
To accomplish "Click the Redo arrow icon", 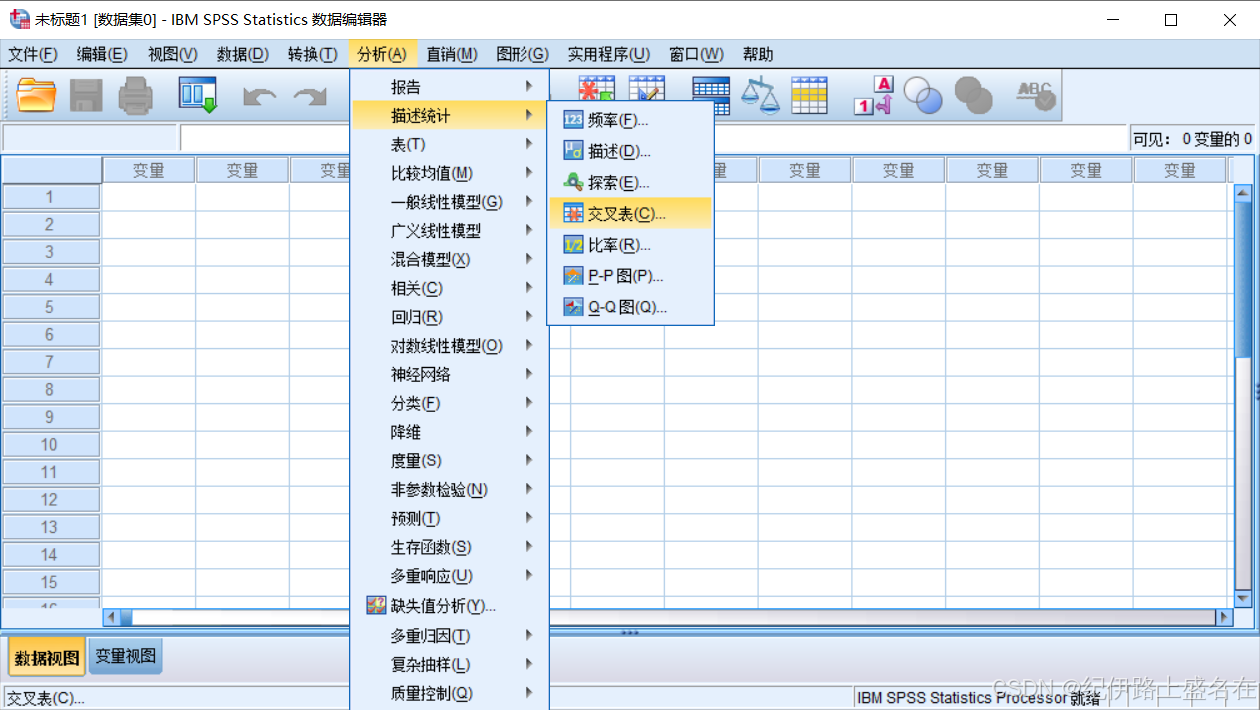I will pos(310,96).
